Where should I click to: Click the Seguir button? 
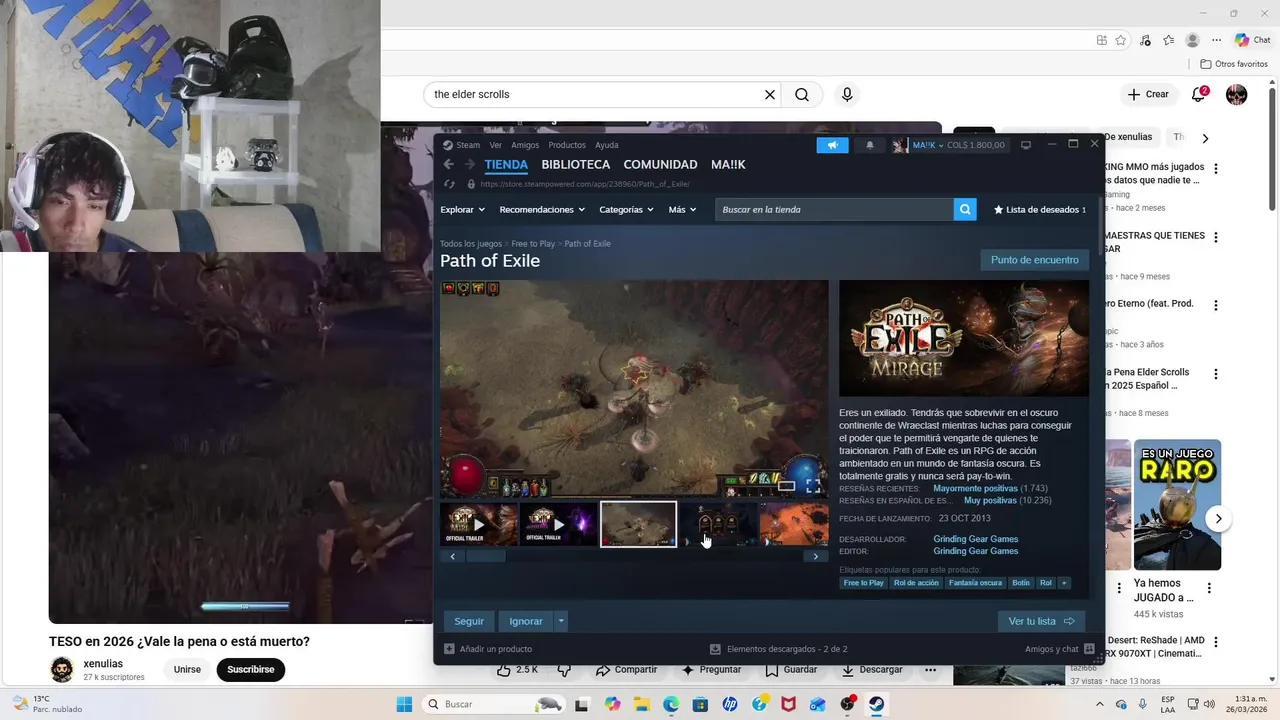tap(469, 621)
